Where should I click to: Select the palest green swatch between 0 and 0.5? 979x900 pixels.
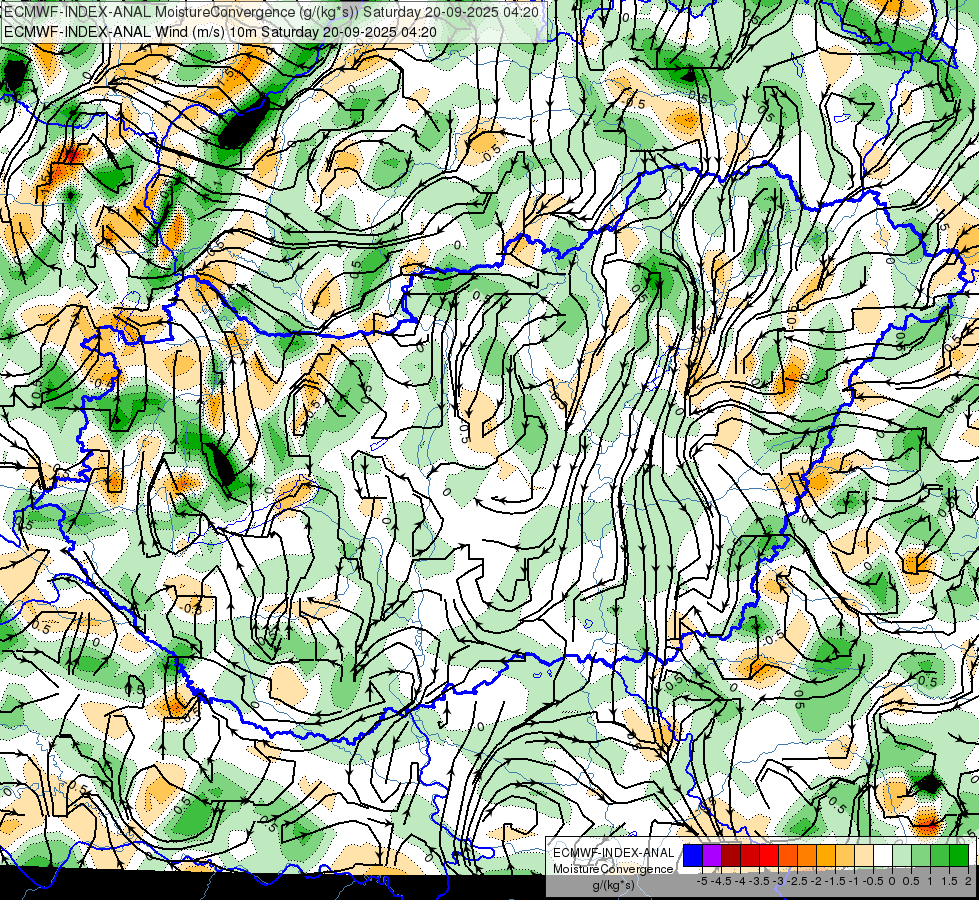click(902, 856)
